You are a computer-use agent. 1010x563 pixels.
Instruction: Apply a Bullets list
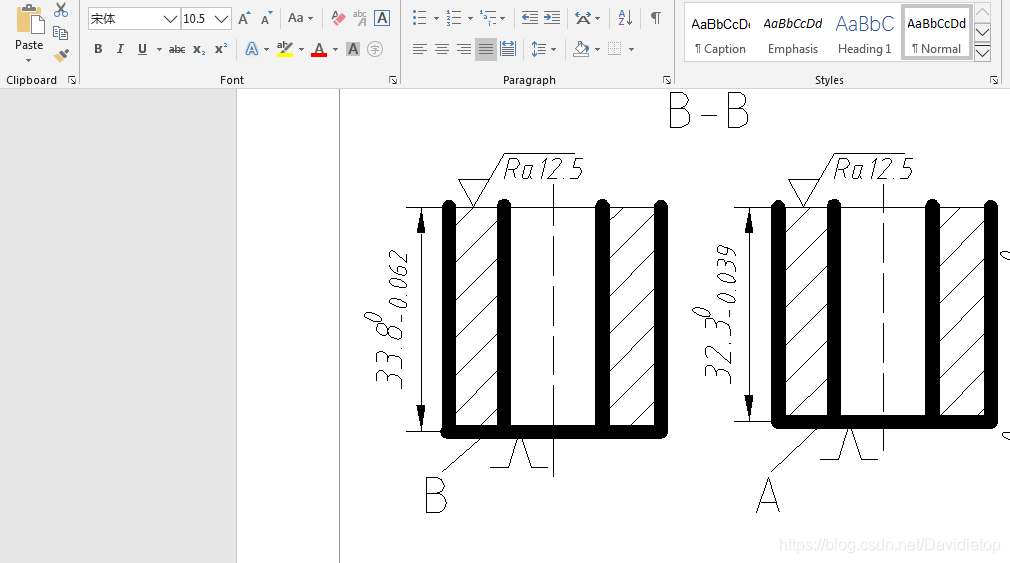(x=420, y=18)
